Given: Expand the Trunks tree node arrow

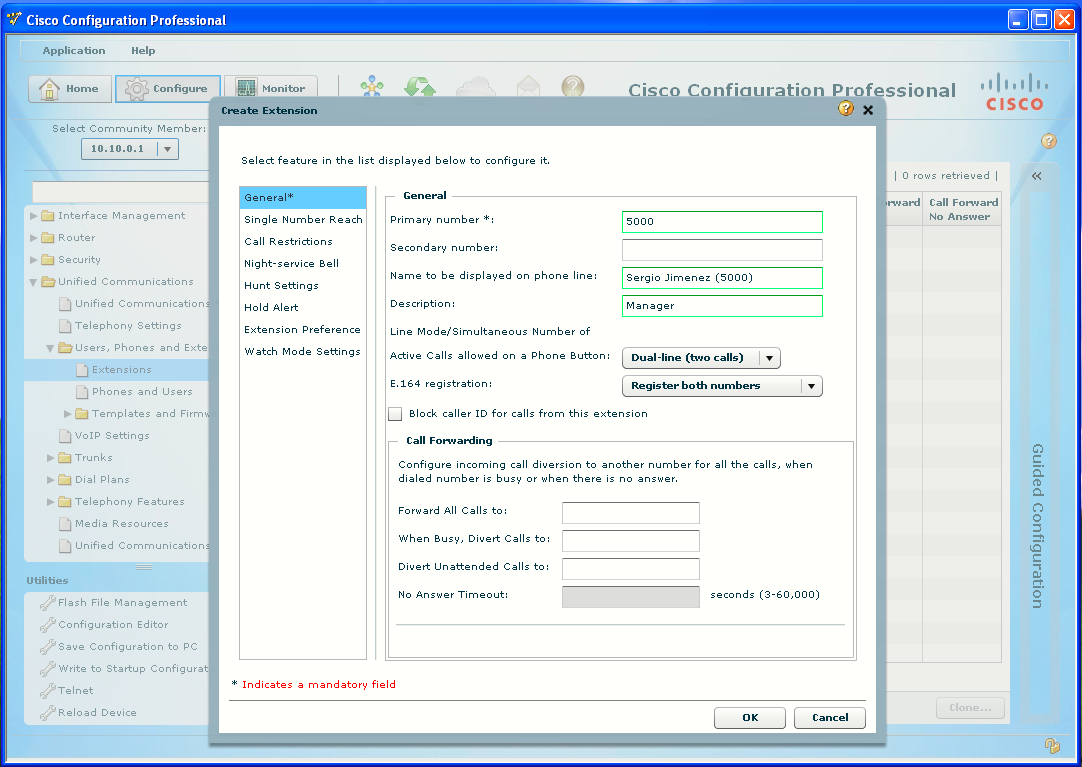Looking at the screenshot, I should click(x=50, y=458).
